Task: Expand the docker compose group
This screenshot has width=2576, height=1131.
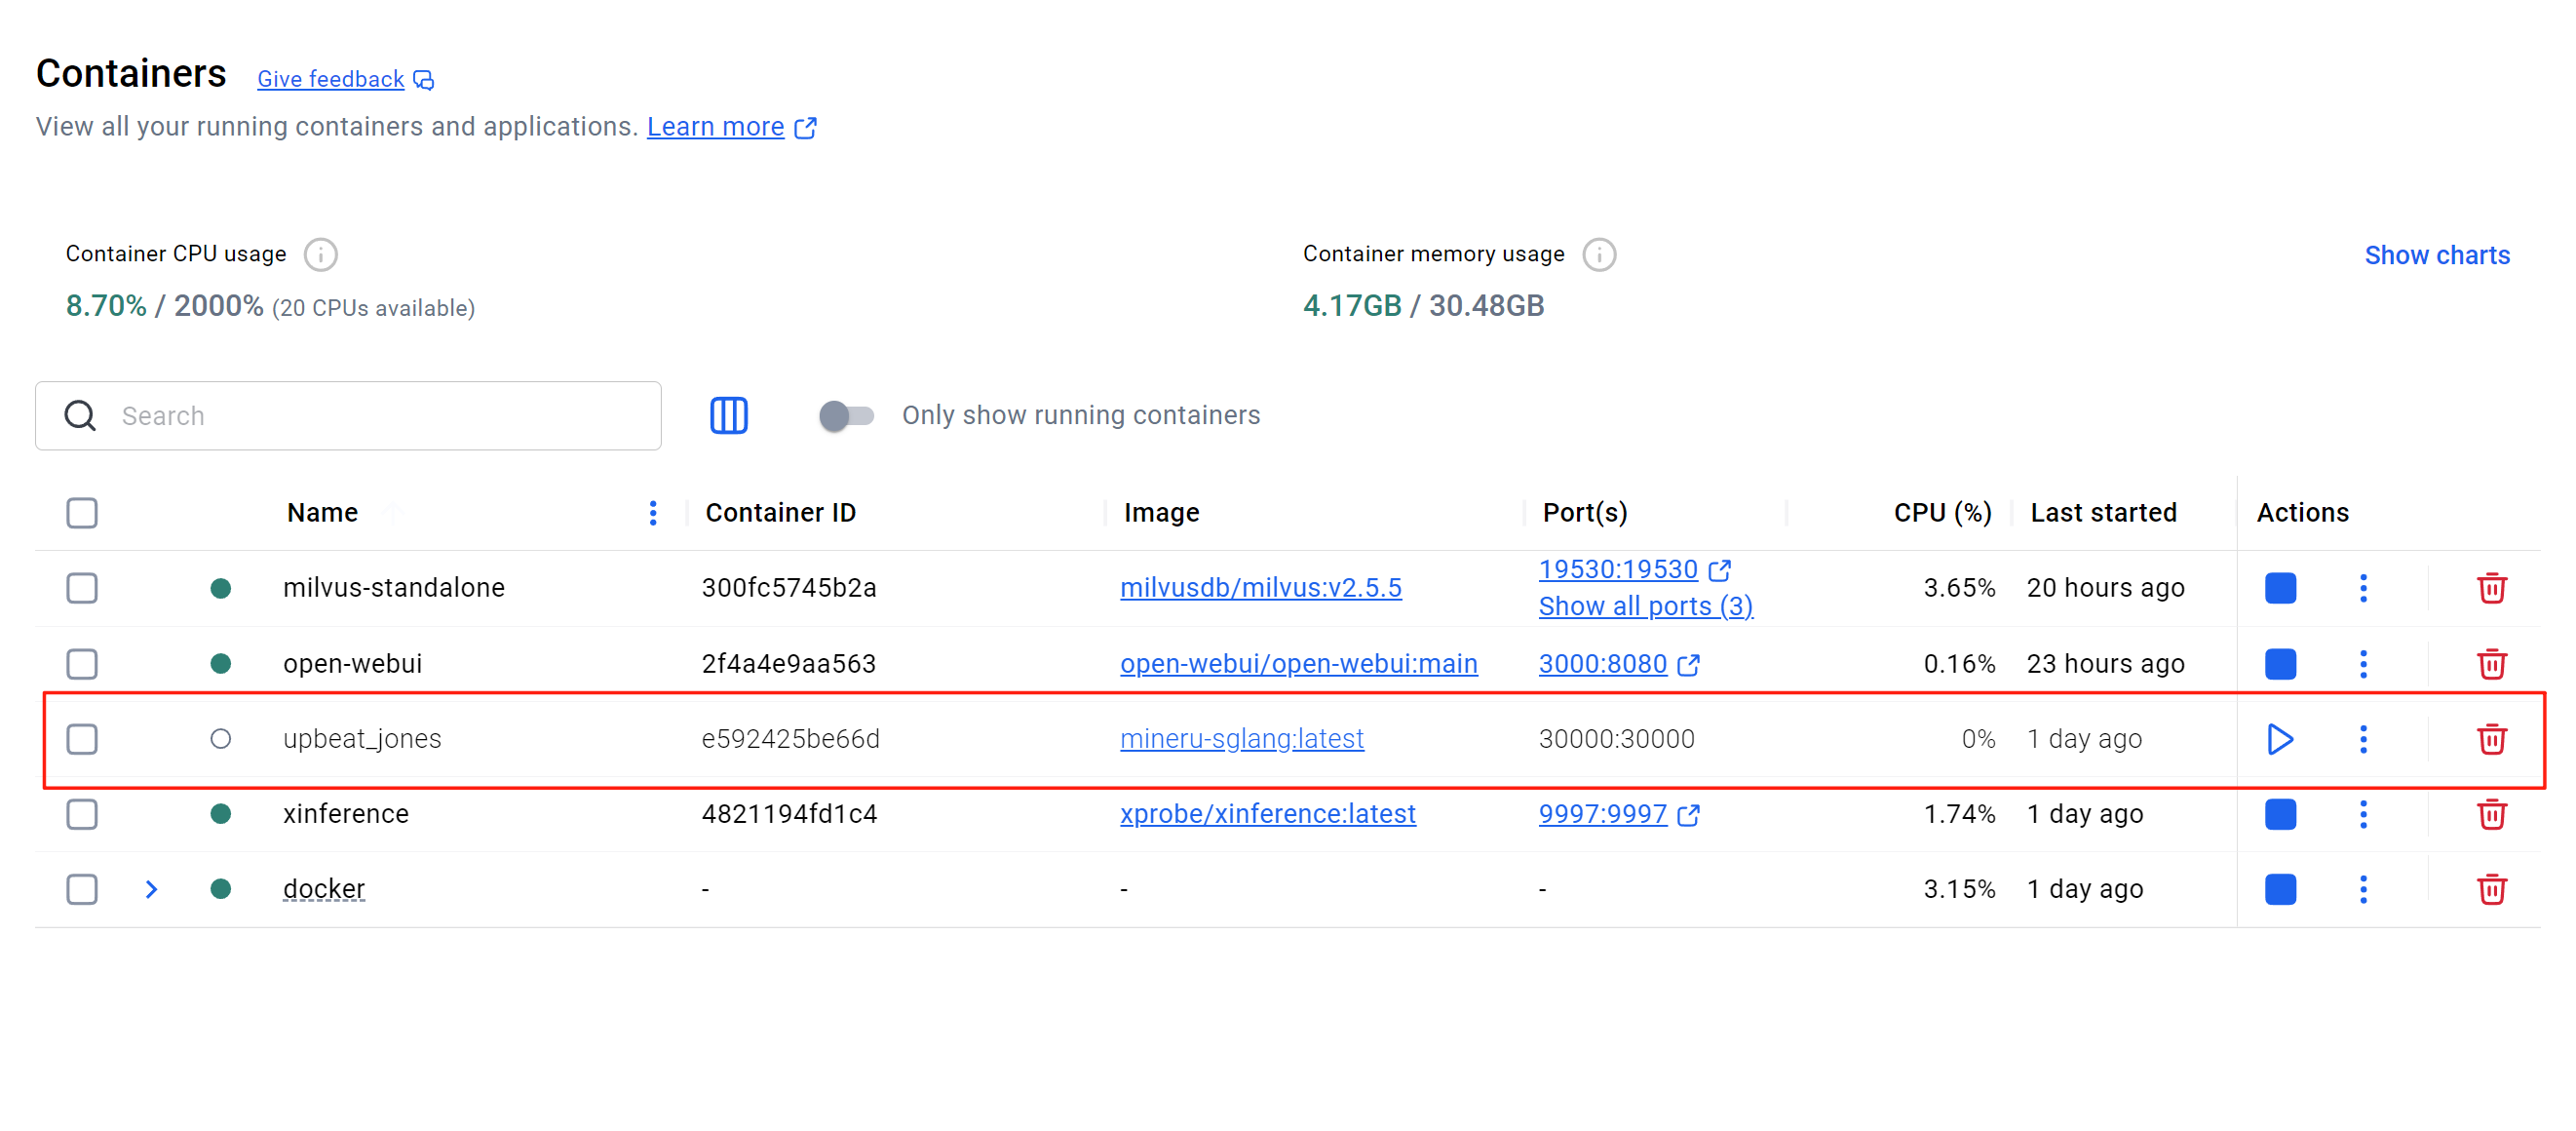Action: (151, 888)
